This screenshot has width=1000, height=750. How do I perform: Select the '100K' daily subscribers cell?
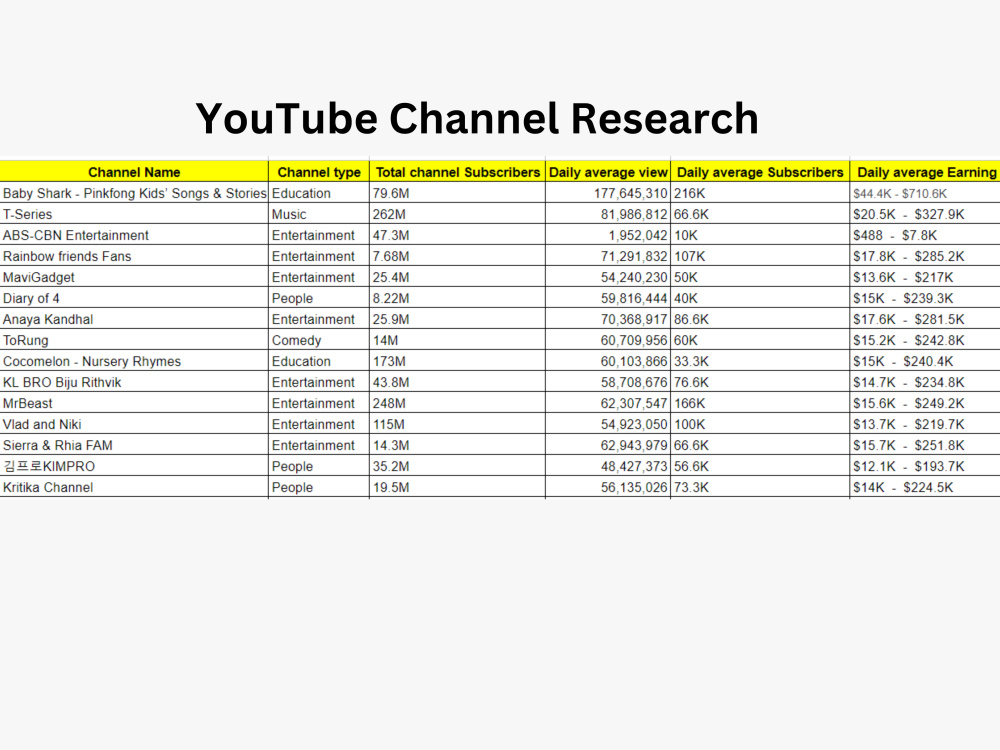760,425
